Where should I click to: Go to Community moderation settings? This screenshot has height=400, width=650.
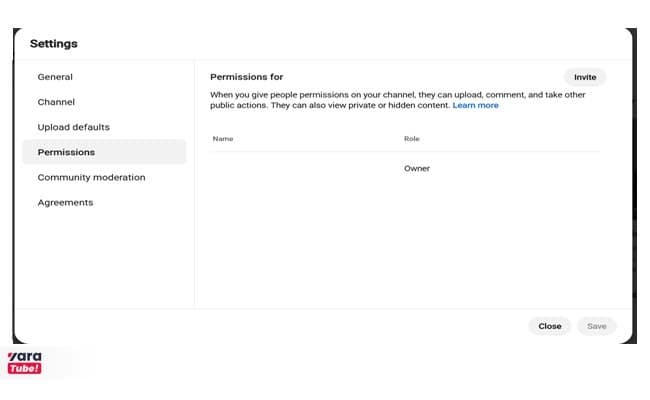coord(91,177)
